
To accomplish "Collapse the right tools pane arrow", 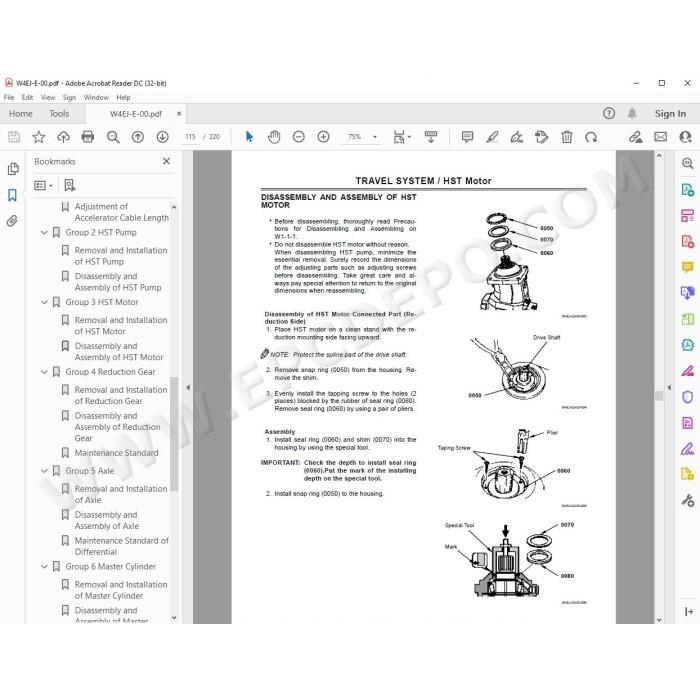I will pyautogui.click(x=669, y=388).
